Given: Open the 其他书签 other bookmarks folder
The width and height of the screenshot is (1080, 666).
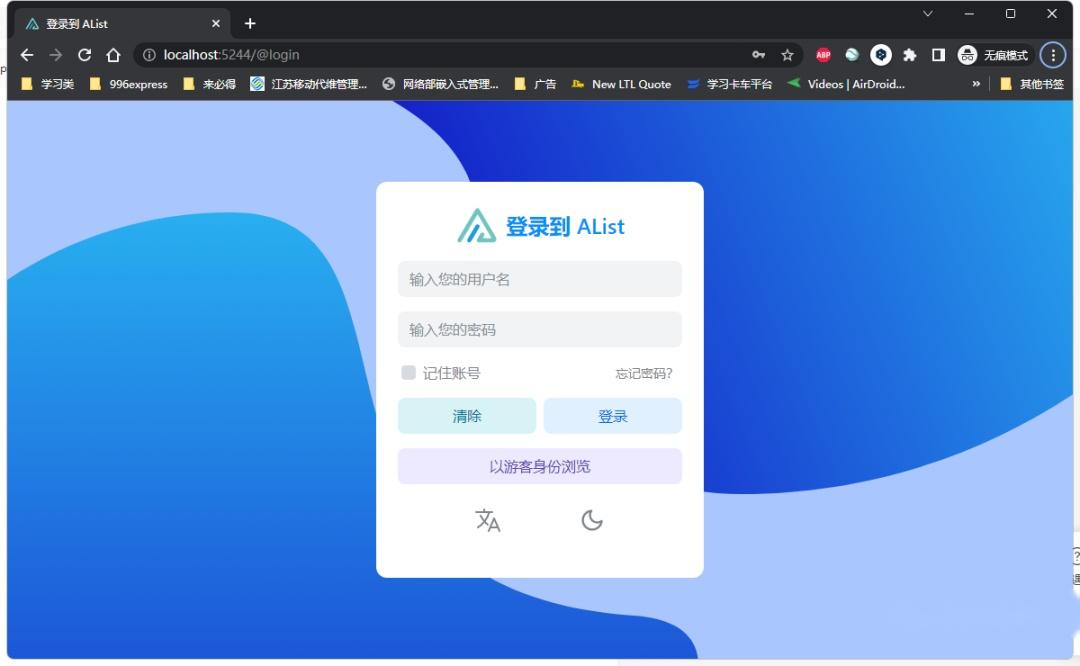Looking at the screenshot, I should (x=1032, y=84).
